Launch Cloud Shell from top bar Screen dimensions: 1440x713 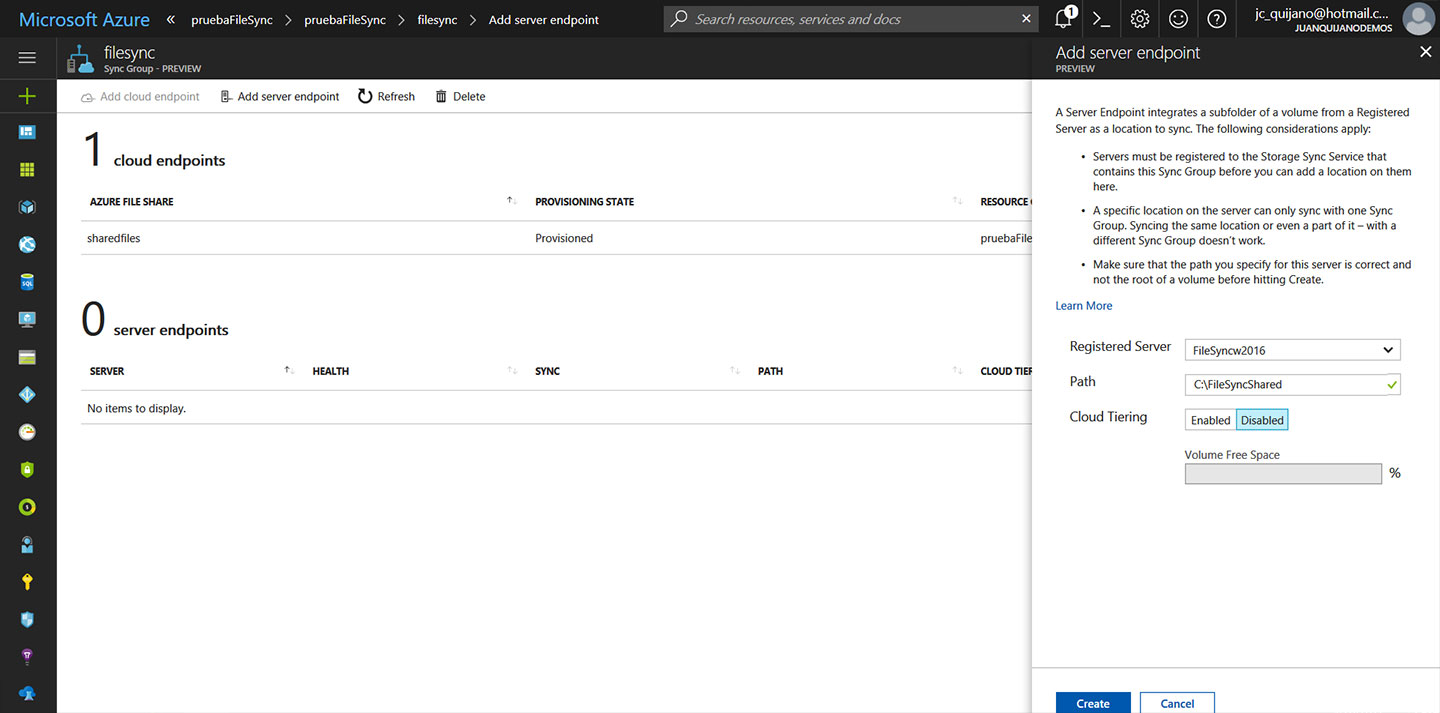pyautogui.click(x=1101, y=19)
